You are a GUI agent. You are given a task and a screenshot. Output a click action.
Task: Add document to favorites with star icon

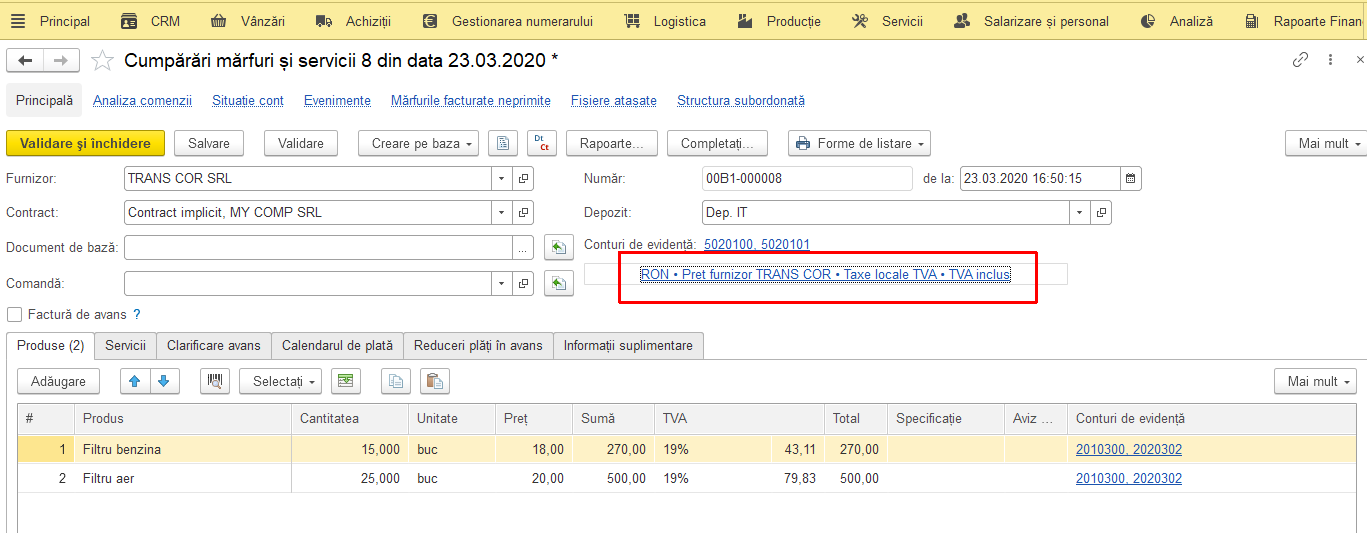(x=102, y=61)
